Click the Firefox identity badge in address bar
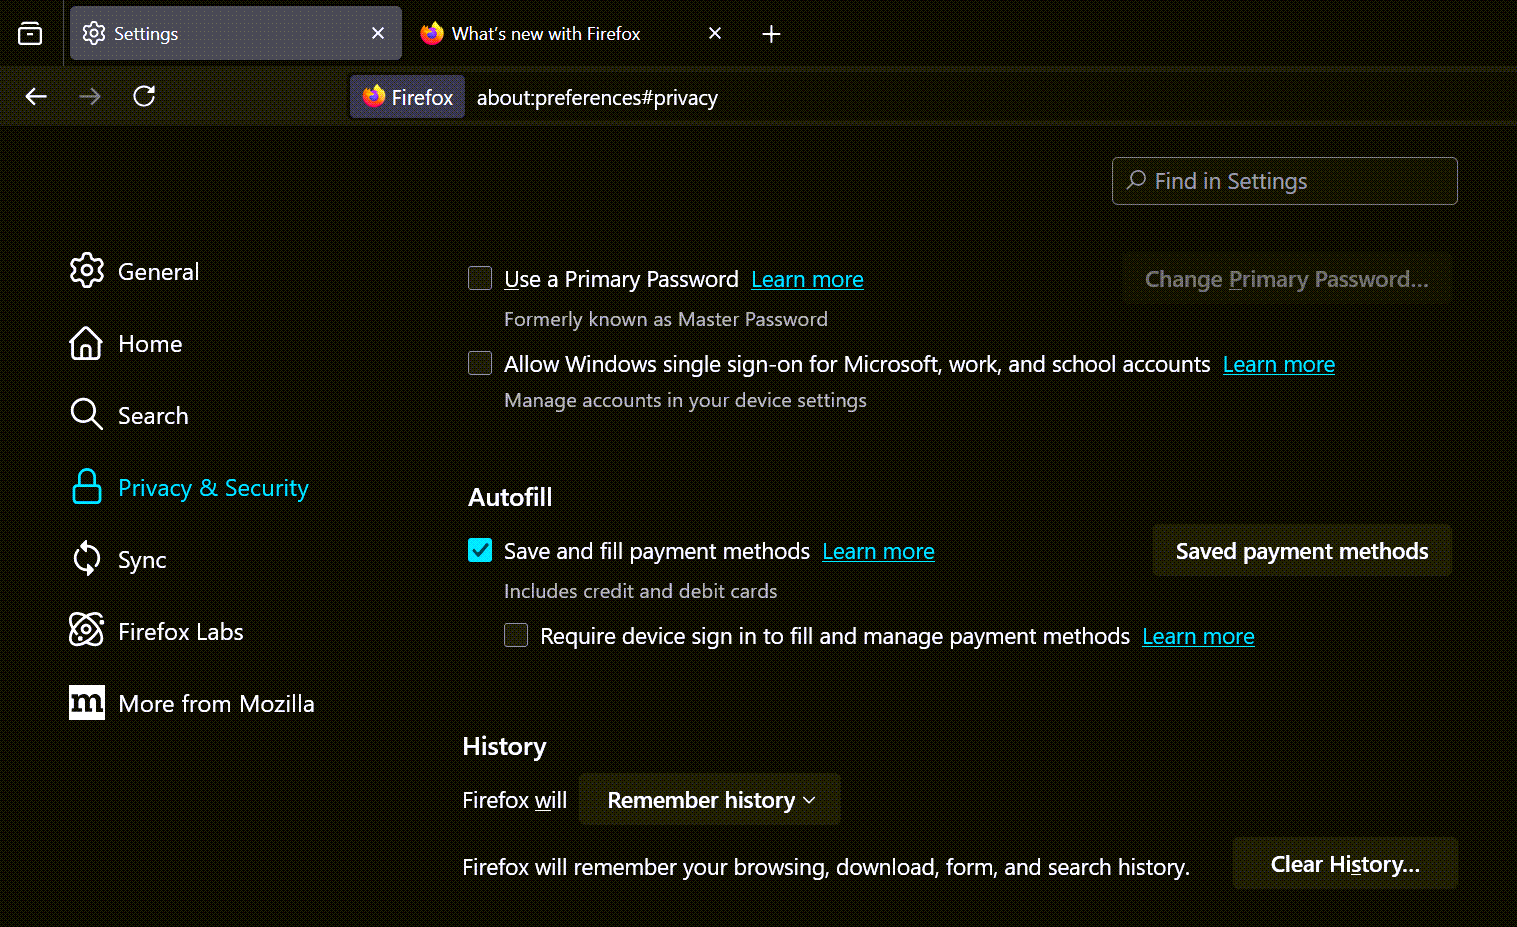The width and height of the screenshot is (1517, 927). (407, 97)
